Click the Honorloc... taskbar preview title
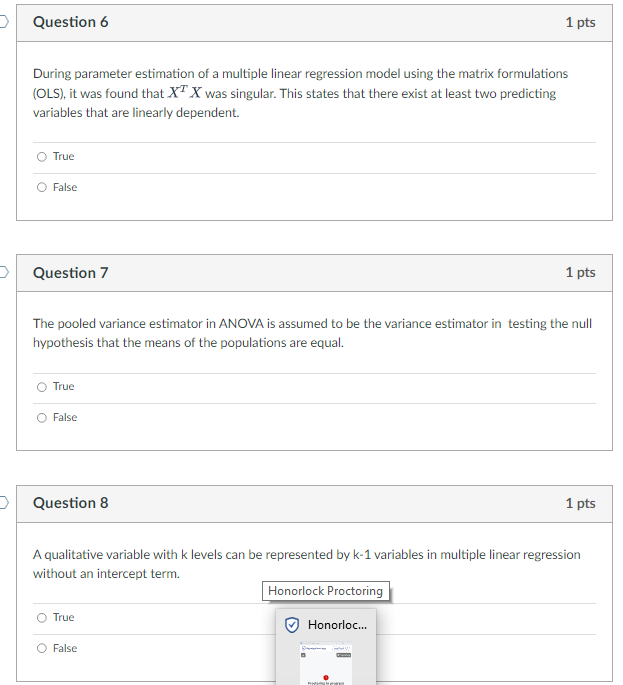The width and height of the screenshot is (623, 685). (x=337, y=625)
